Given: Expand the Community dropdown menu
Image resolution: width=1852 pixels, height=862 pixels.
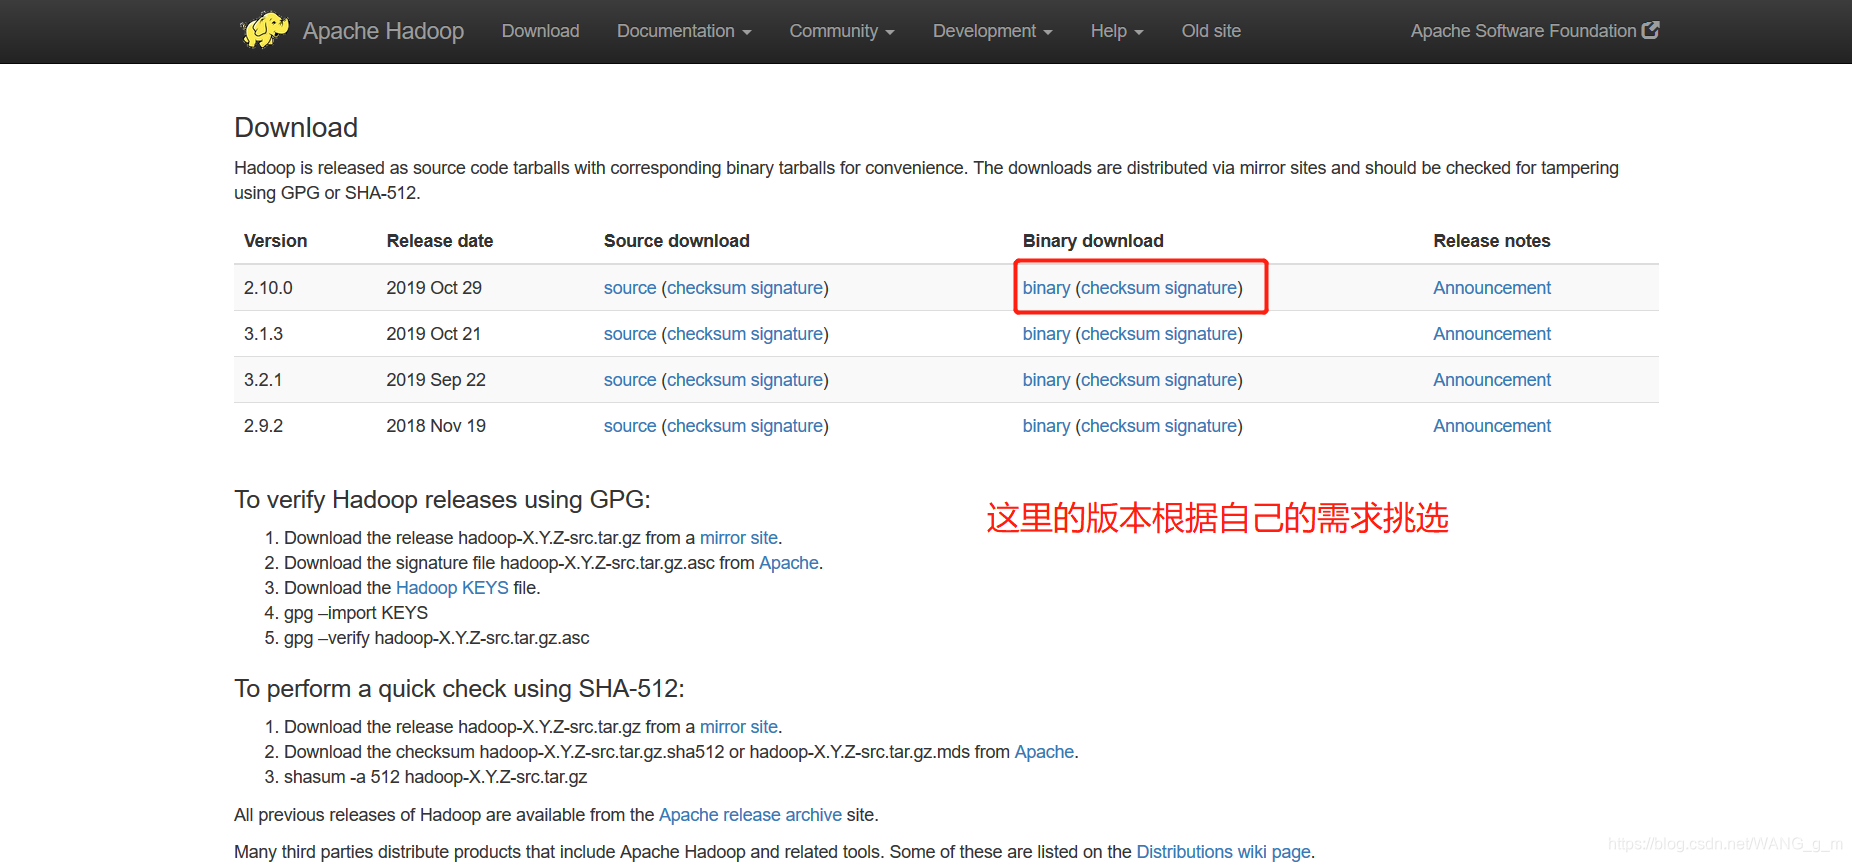Looking at the screenshot, I should 842,31.
